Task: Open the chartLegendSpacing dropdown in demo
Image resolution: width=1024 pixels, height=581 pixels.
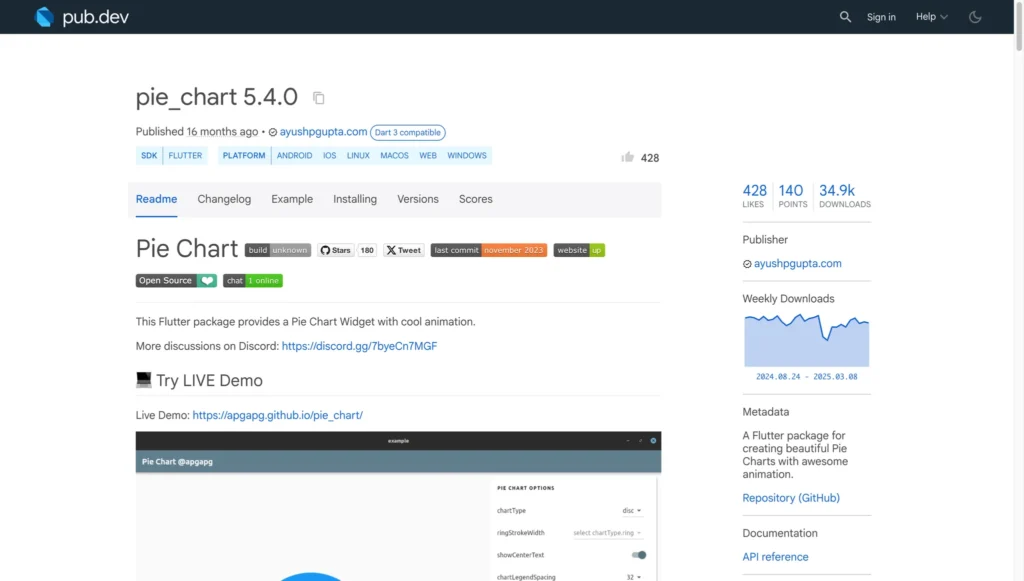Action: 633,577
